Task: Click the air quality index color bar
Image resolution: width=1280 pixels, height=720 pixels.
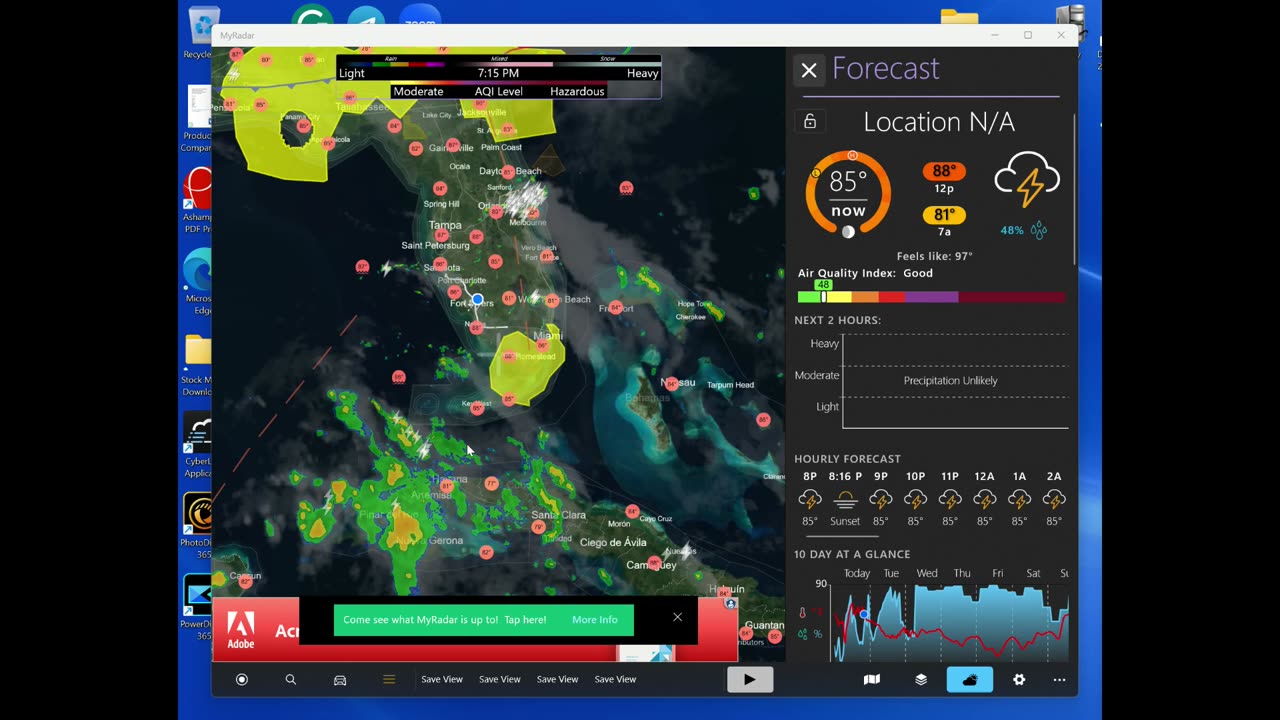Action: (931, 297)
